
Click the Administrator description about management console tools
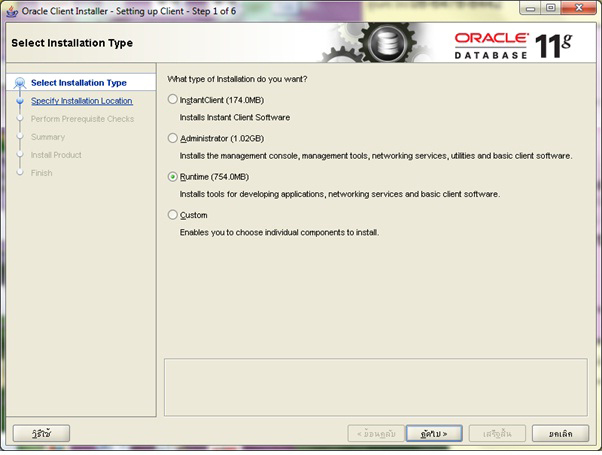point(376,156)
